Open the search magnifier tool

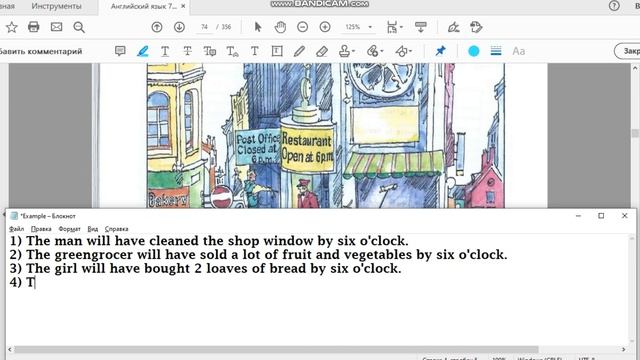click(79, 27)
